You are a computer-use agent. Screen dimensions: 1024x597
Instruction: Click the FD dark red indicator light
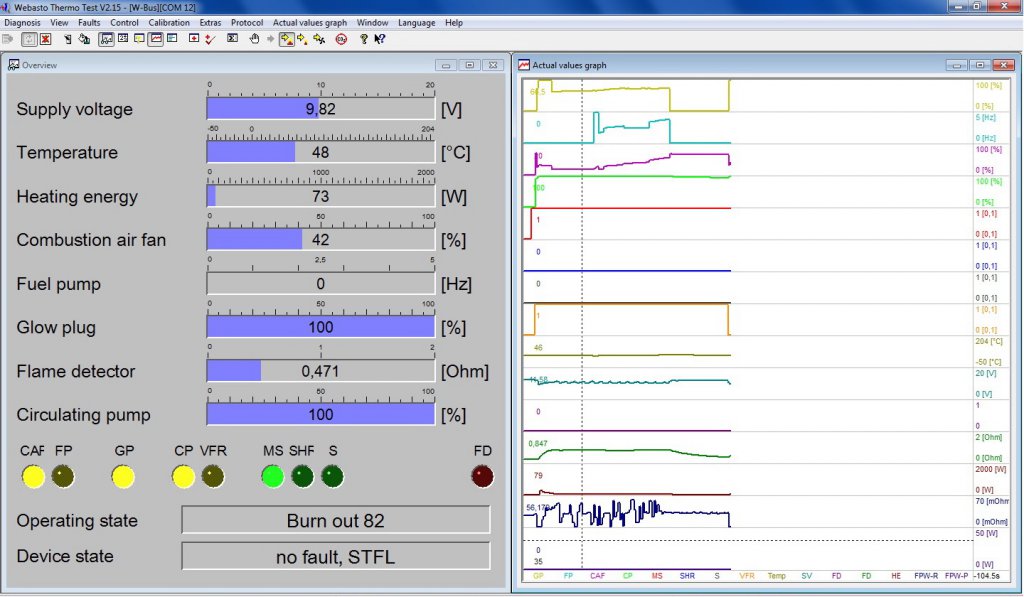(x=482, y=477)
